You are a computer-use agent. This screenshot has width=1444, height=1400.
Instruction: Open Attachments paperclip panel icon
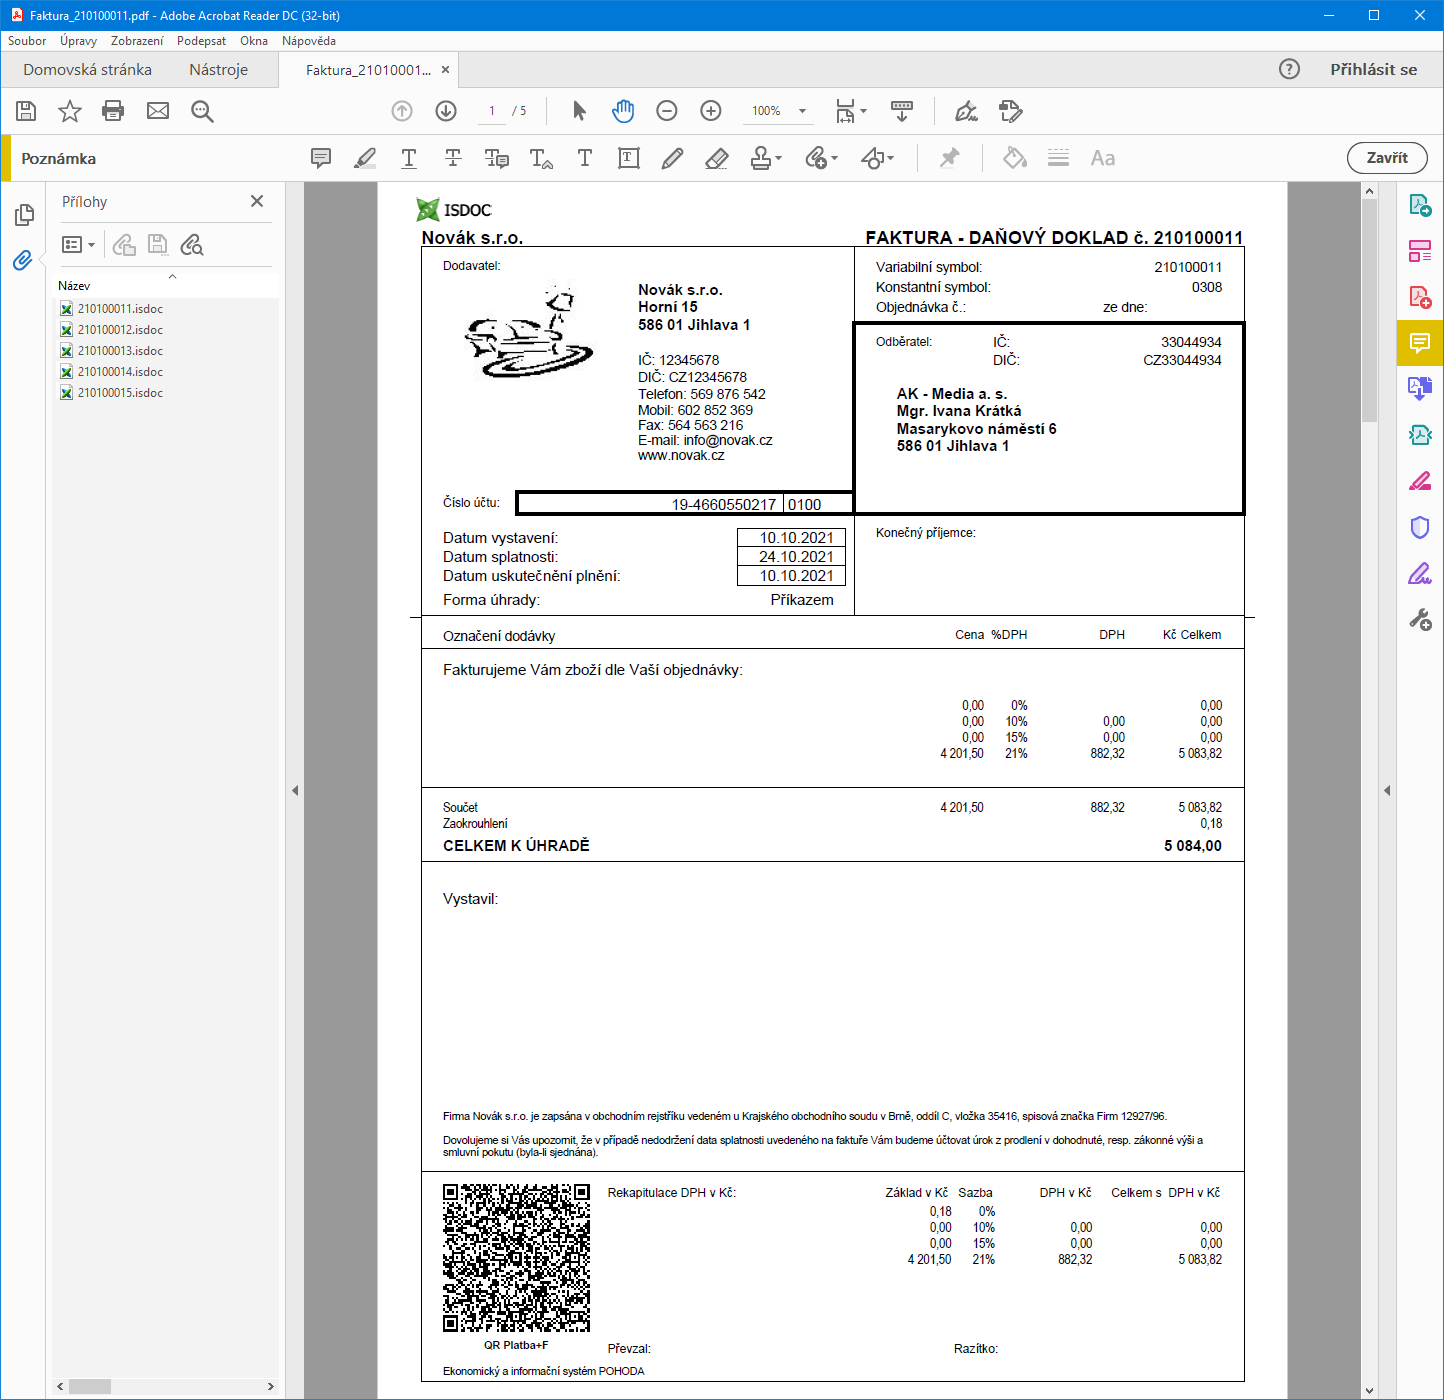[23, 260]
